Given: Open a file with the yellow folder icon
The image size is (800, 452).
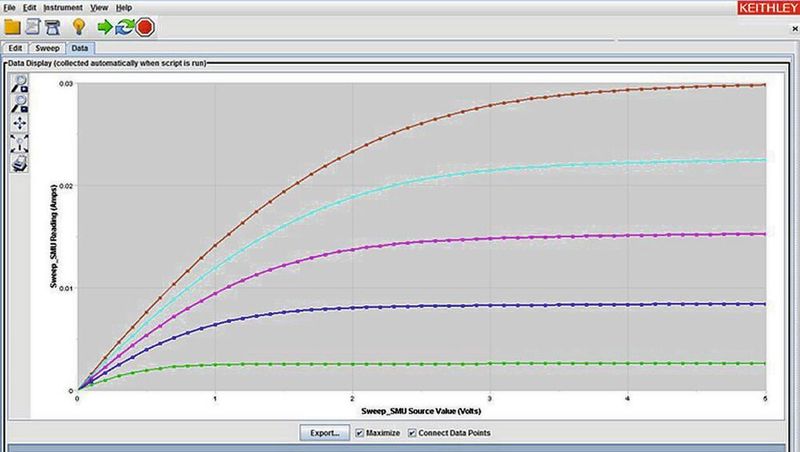Looking at the screenshot, I should click(12, 27).
